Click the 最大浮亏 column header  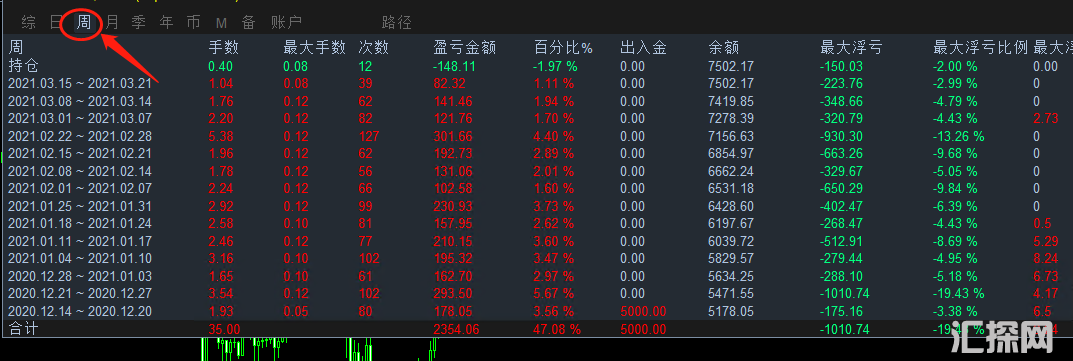[x=851, y=48]
